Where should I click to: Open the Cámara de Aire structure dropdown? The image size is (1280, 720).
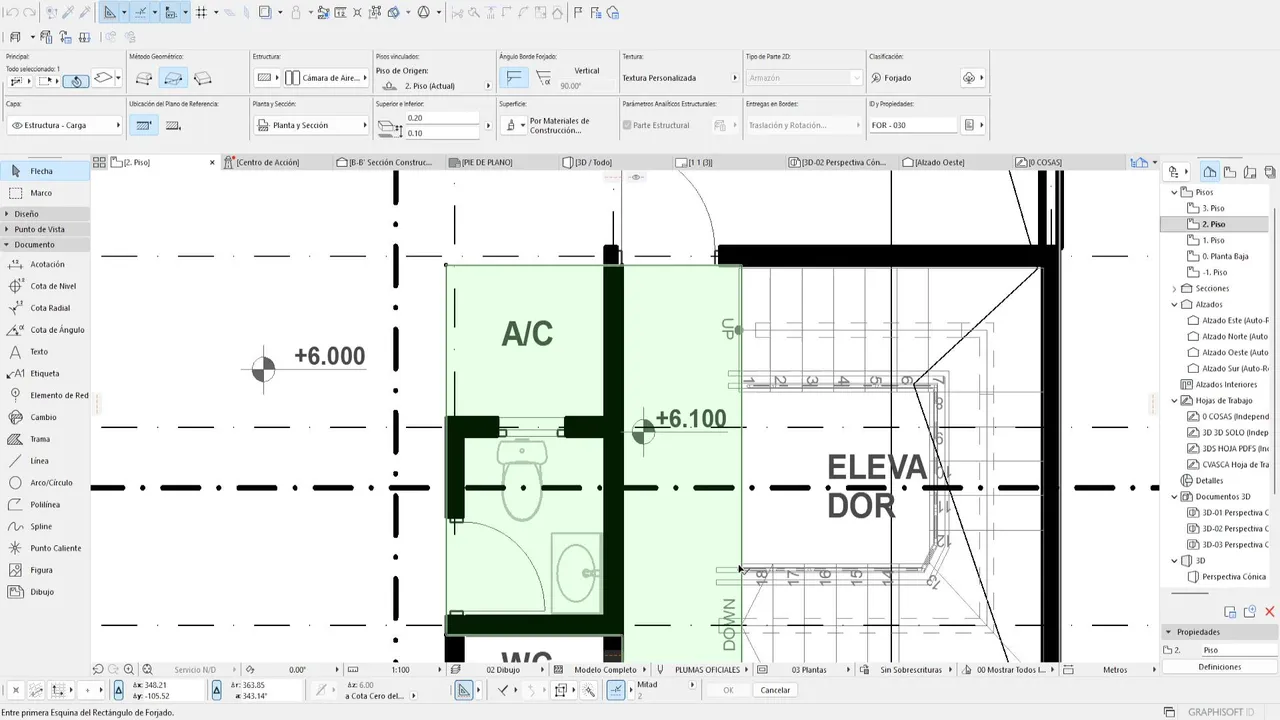click(326, 78)
